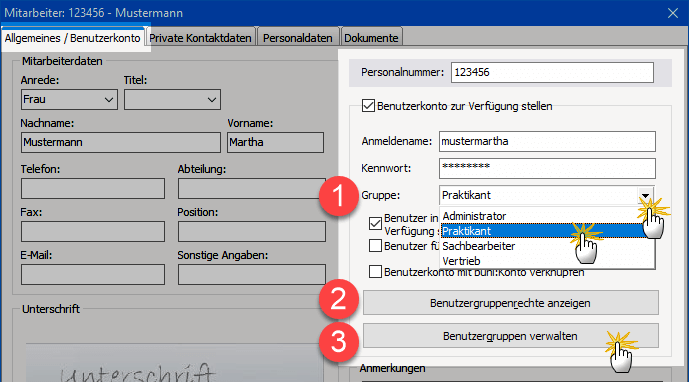Collapse the Gruppe dropdown via its arrow

pos(645,195)
